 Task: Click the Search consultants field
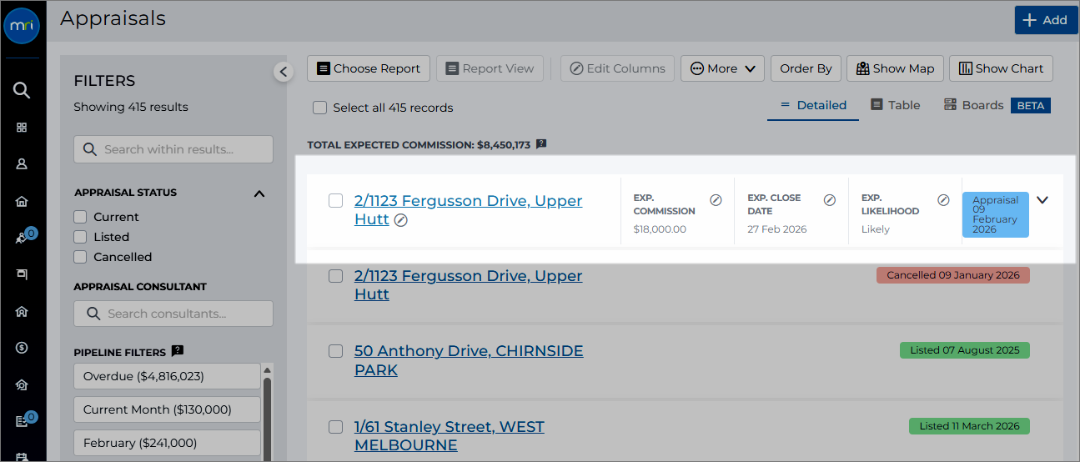[174, 313]
